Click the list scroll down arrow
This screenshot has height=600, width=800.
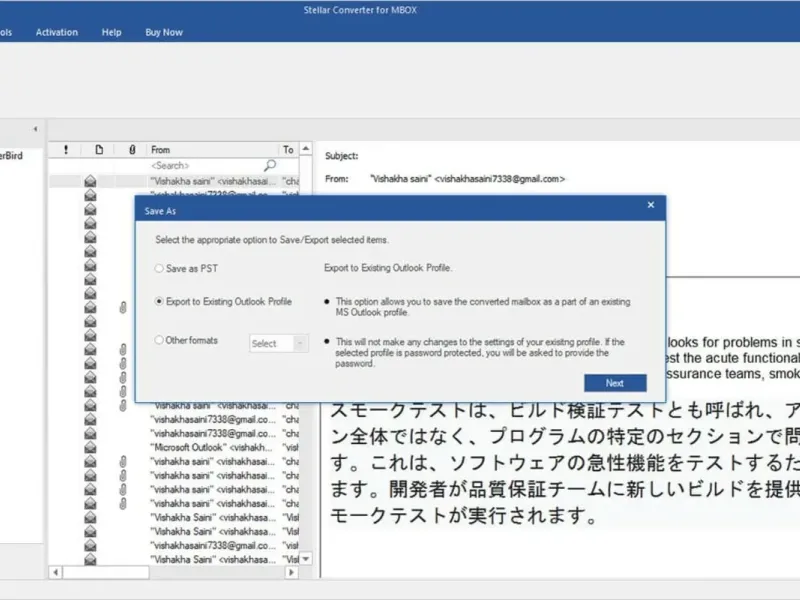coord(306,559)
